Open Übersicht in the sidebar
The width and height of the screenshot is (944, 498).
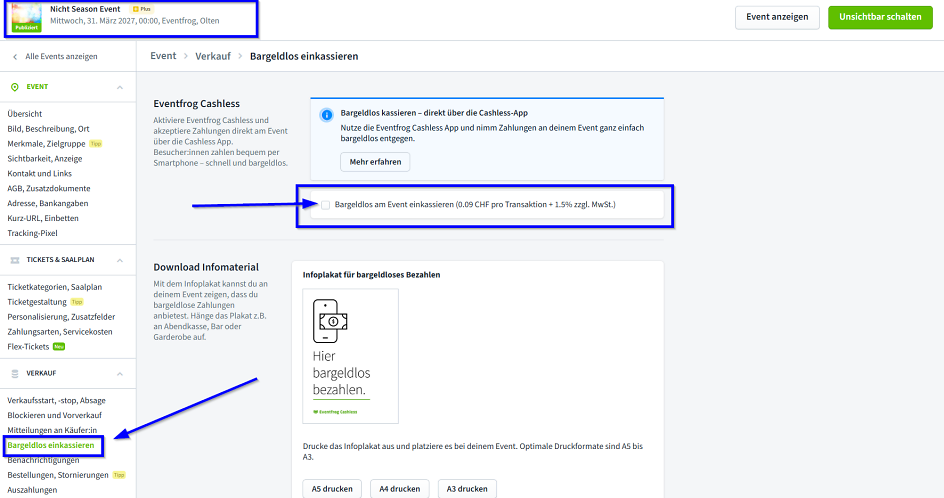point(25,114)
